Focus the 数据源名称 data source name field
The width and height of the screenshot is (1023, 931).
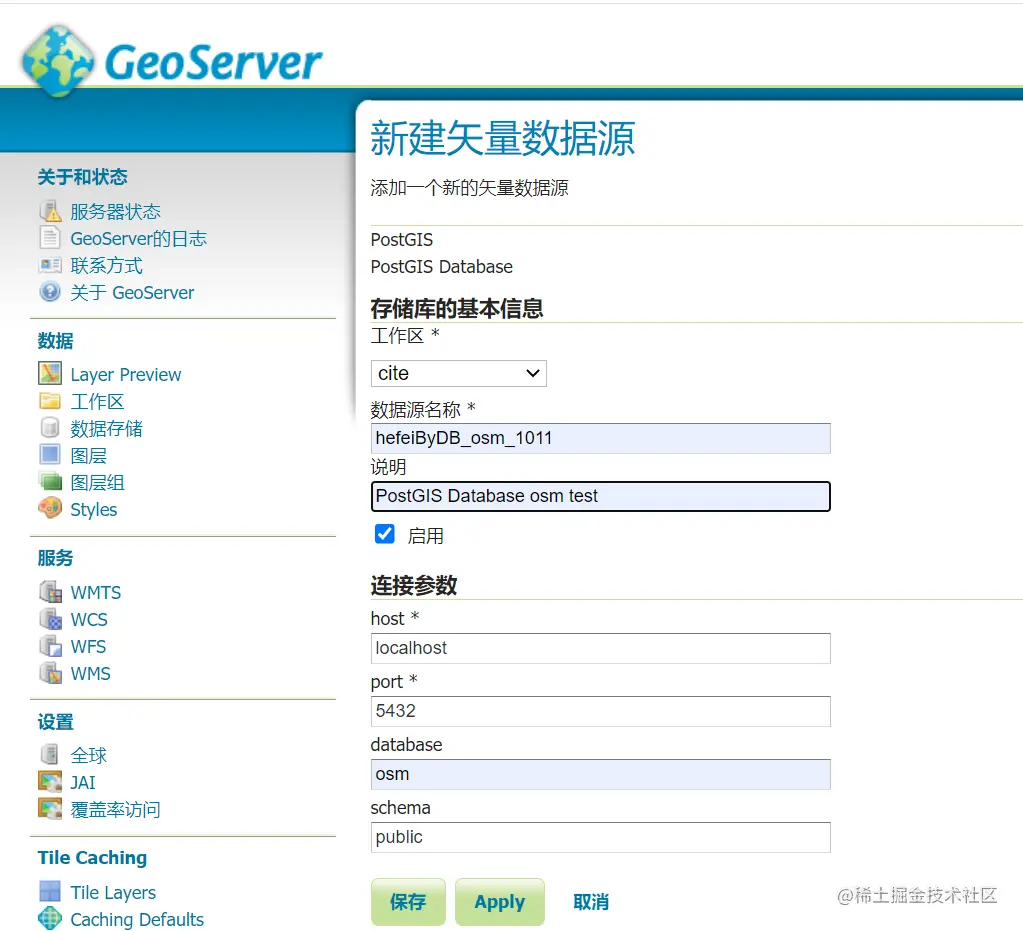pyautogui.click(x=600, y=438)
